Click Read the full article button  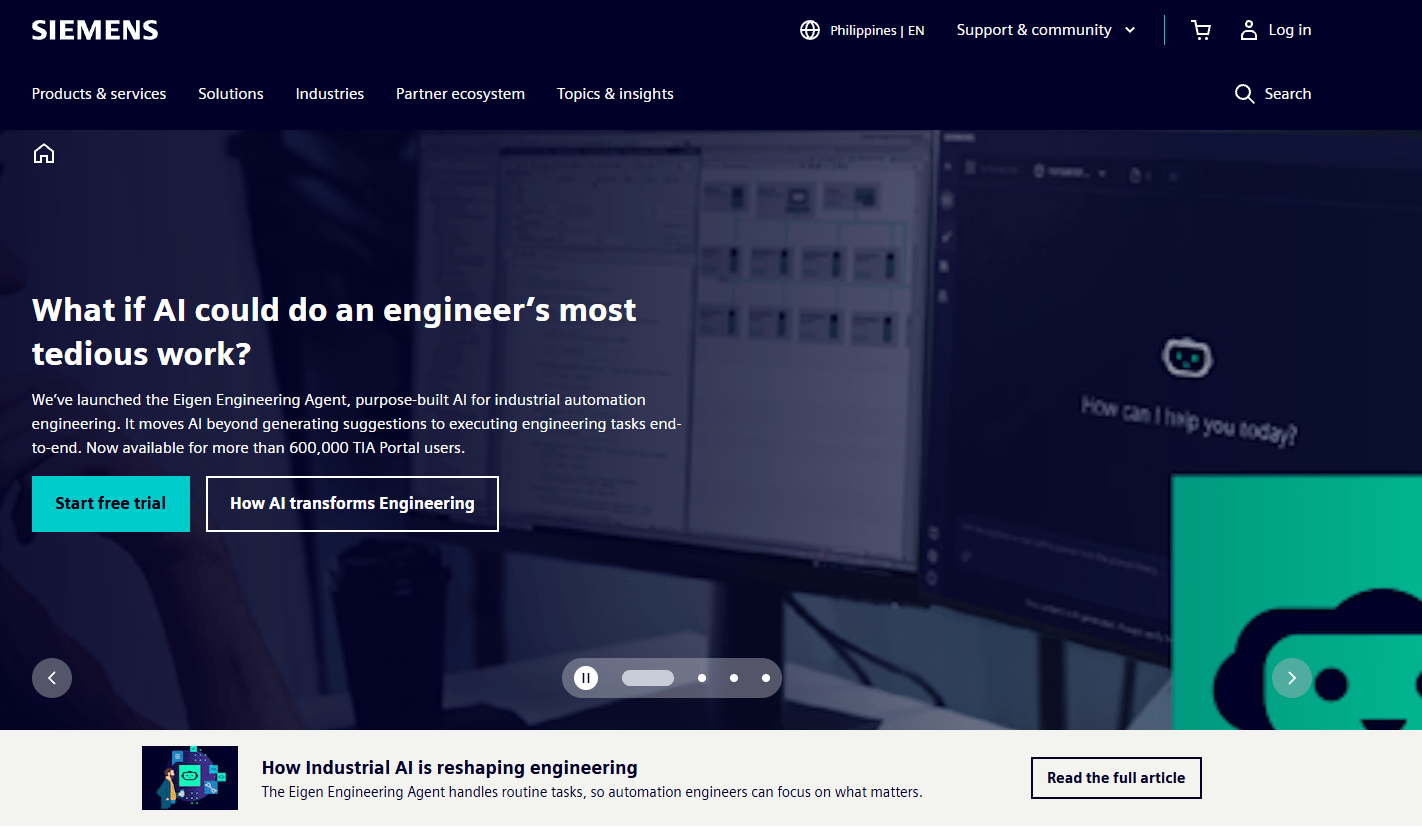(x=1116, y=778)
